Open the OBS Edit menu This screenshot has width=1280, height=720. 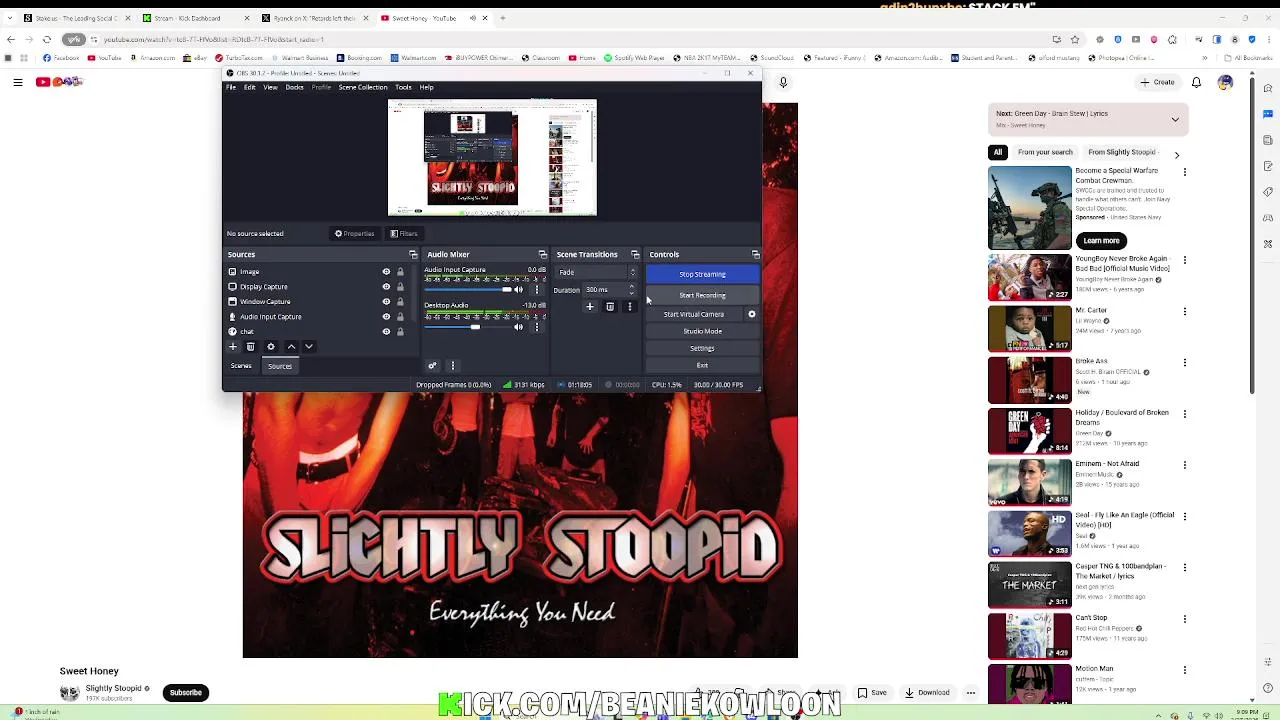tap(249, 87)
